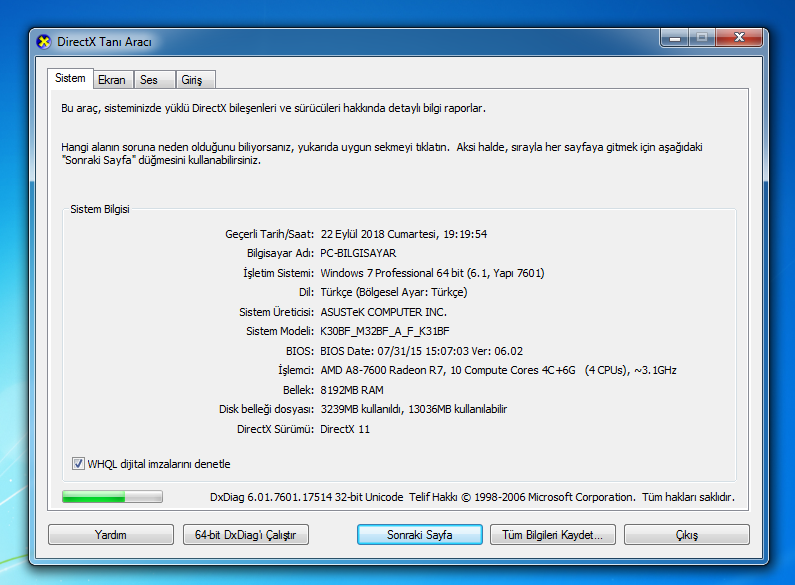Click the 'BIOS:' label
The width and height of the screenshot is (795, 585).
coord(300,351)
